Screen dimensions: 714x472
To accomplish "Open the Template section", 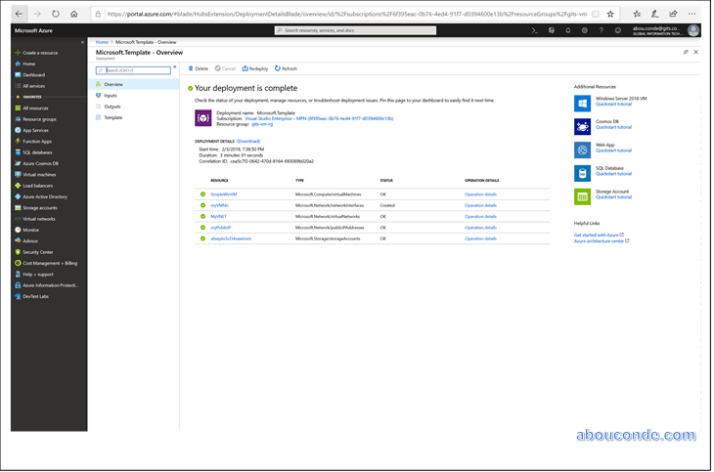I will coord(112,117).
